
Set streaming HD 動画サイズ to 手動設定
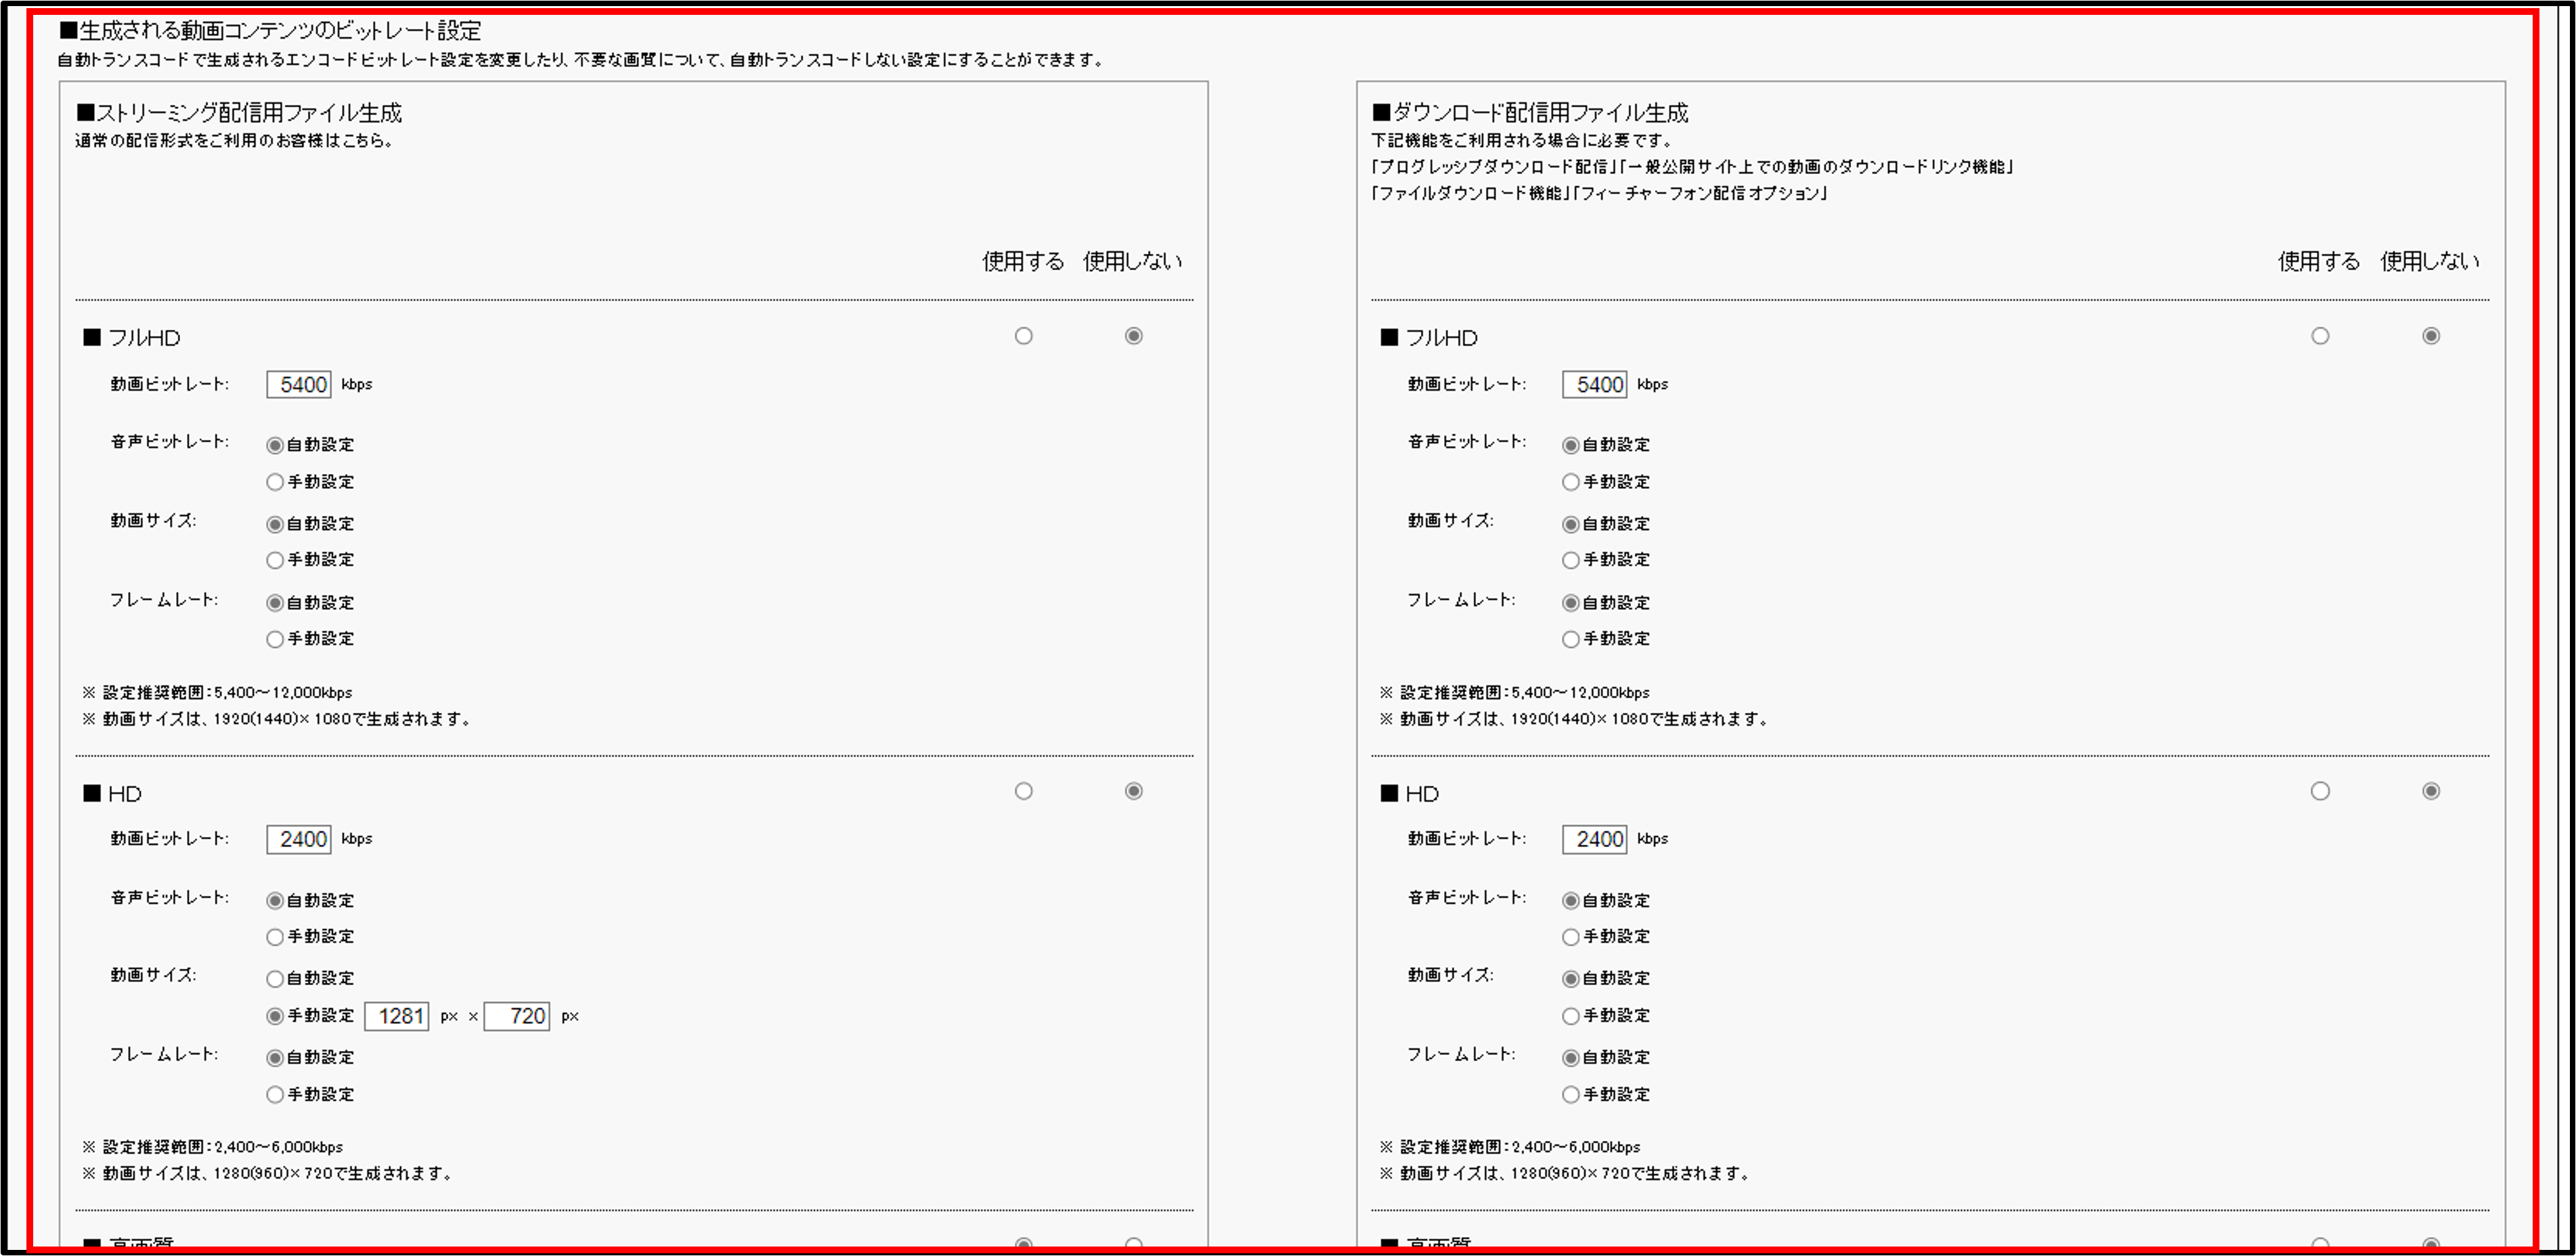coord(275,1016)
